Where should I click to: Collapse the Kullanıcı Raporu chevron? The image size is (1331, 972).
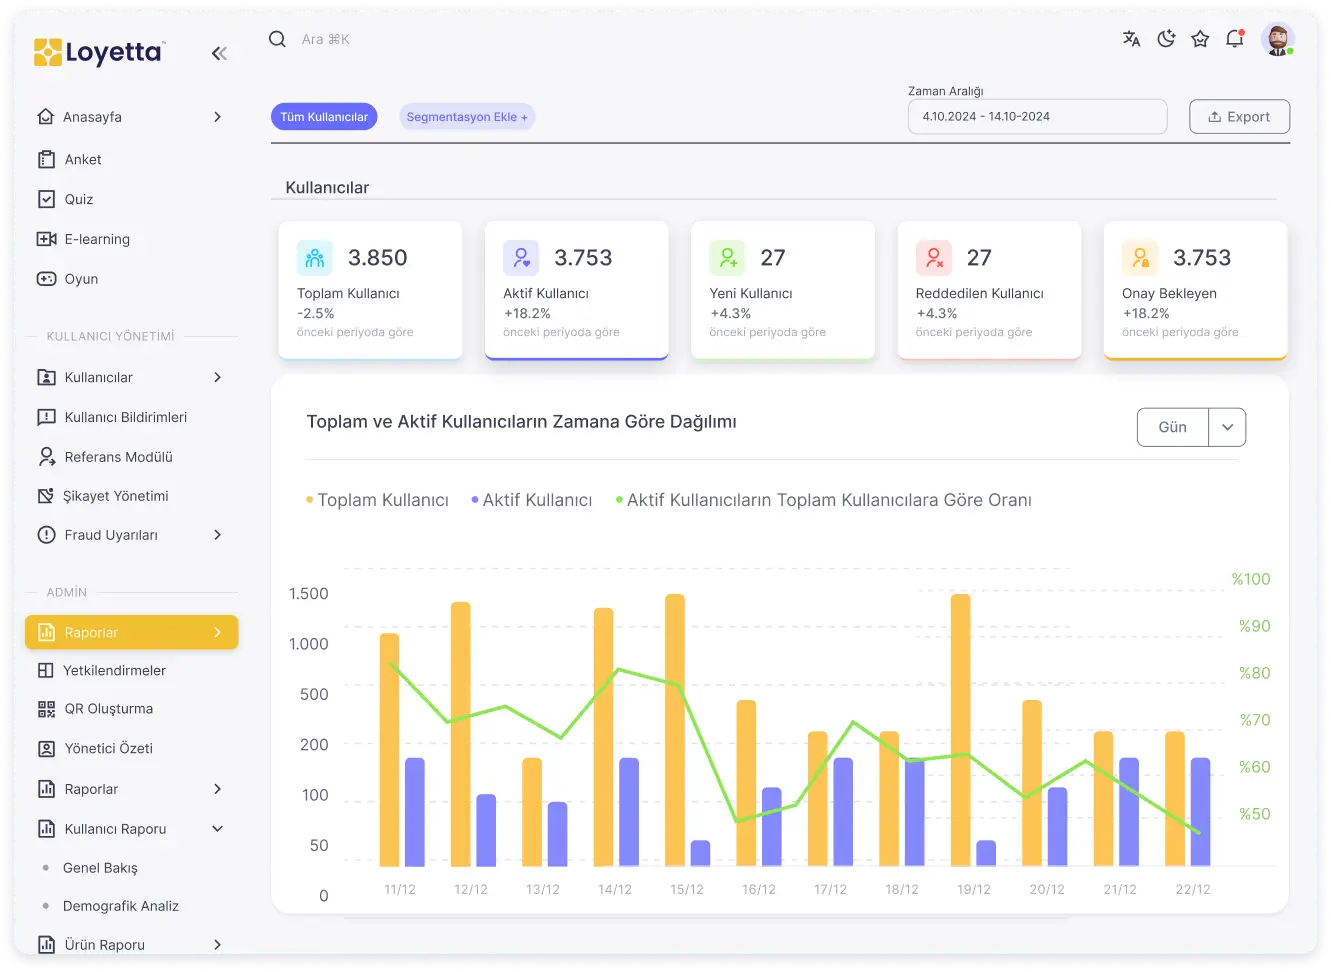pos(218,829)
